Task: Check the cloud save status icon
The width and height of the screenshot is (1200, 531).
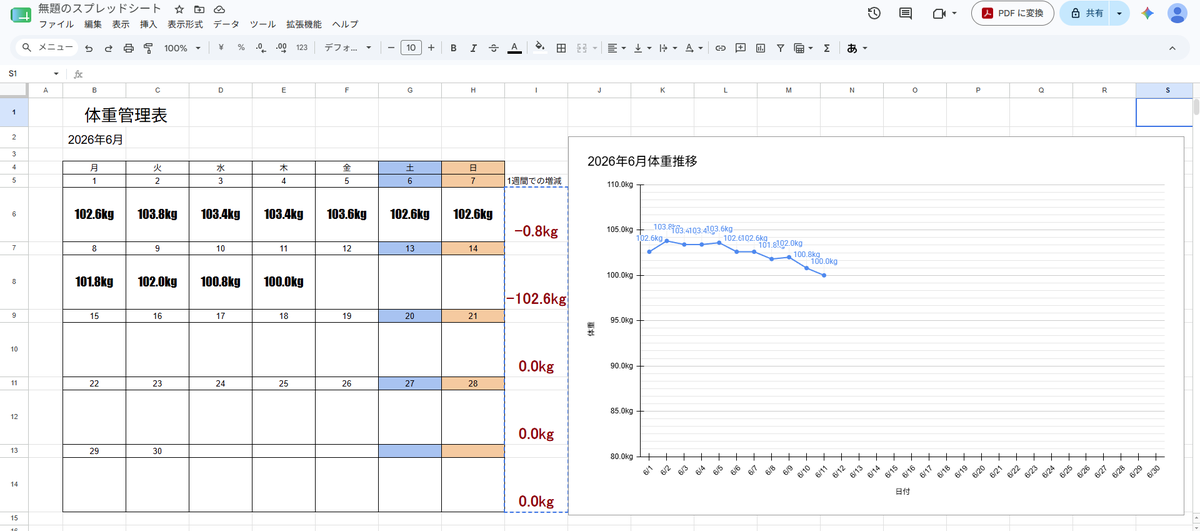Action: [x=219, y=8]
